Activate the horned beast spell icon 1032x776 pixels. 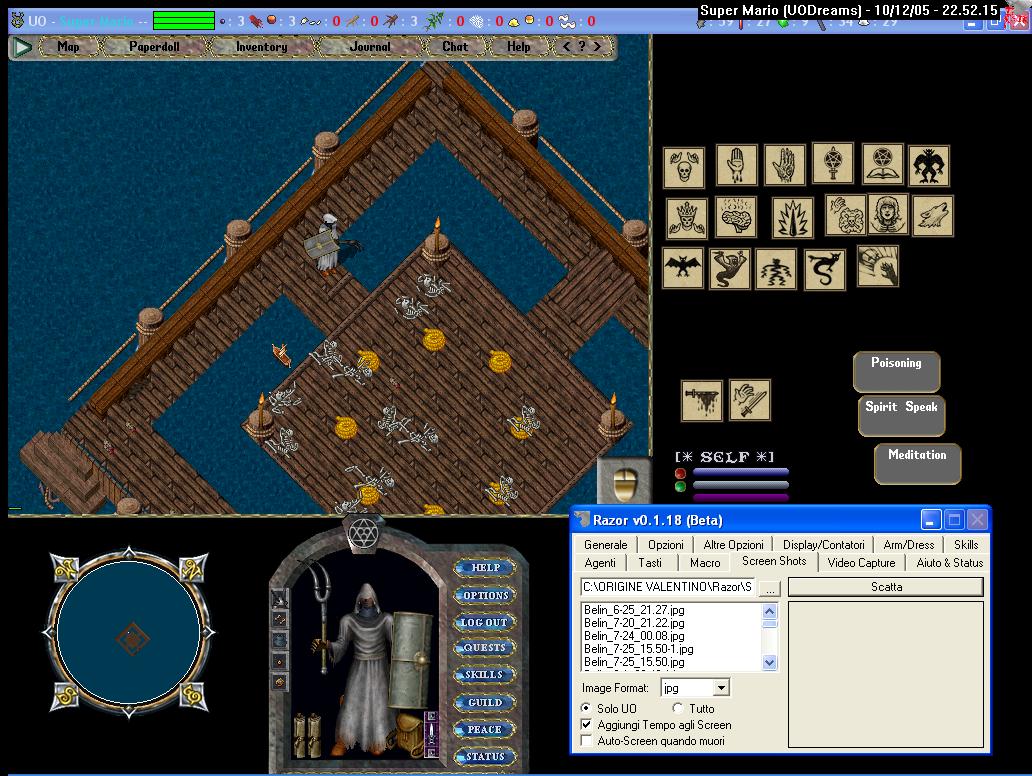[929, 165]
